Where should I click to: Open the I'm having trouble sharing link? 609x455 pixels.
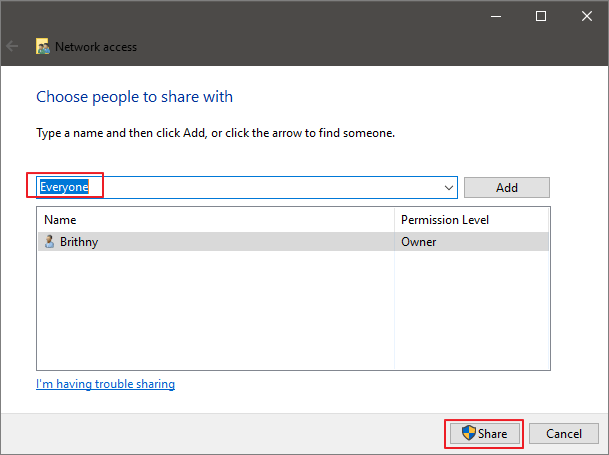click(x=105, y=384)
